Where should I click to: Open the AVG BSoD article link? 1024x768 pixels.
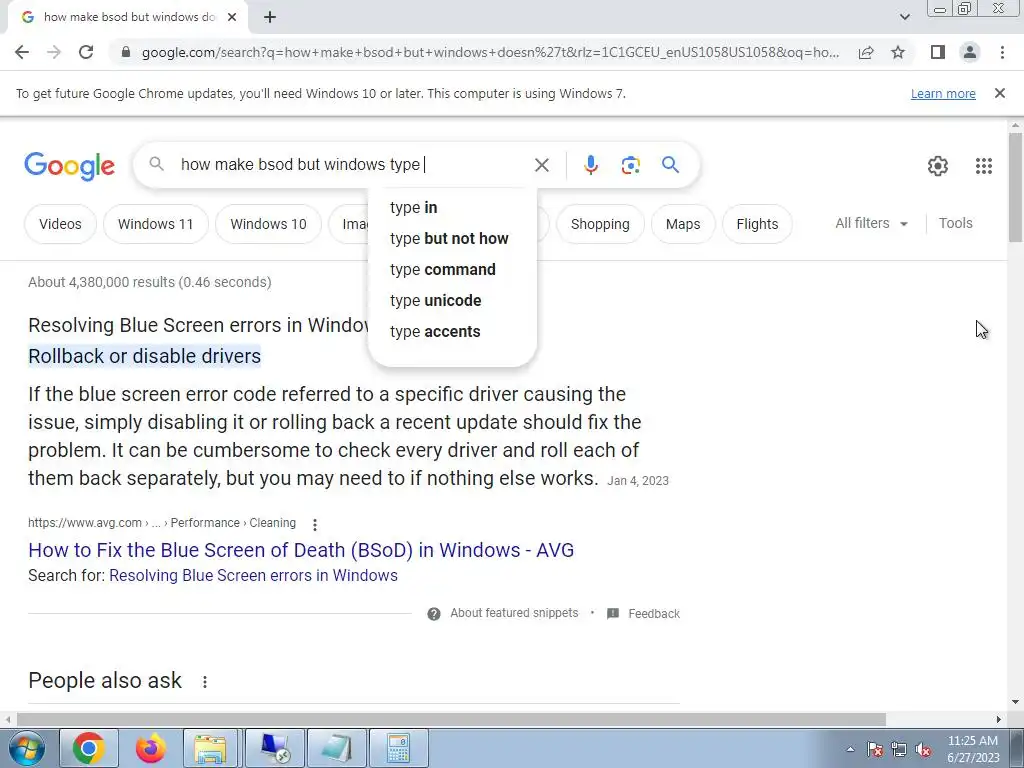301,550
